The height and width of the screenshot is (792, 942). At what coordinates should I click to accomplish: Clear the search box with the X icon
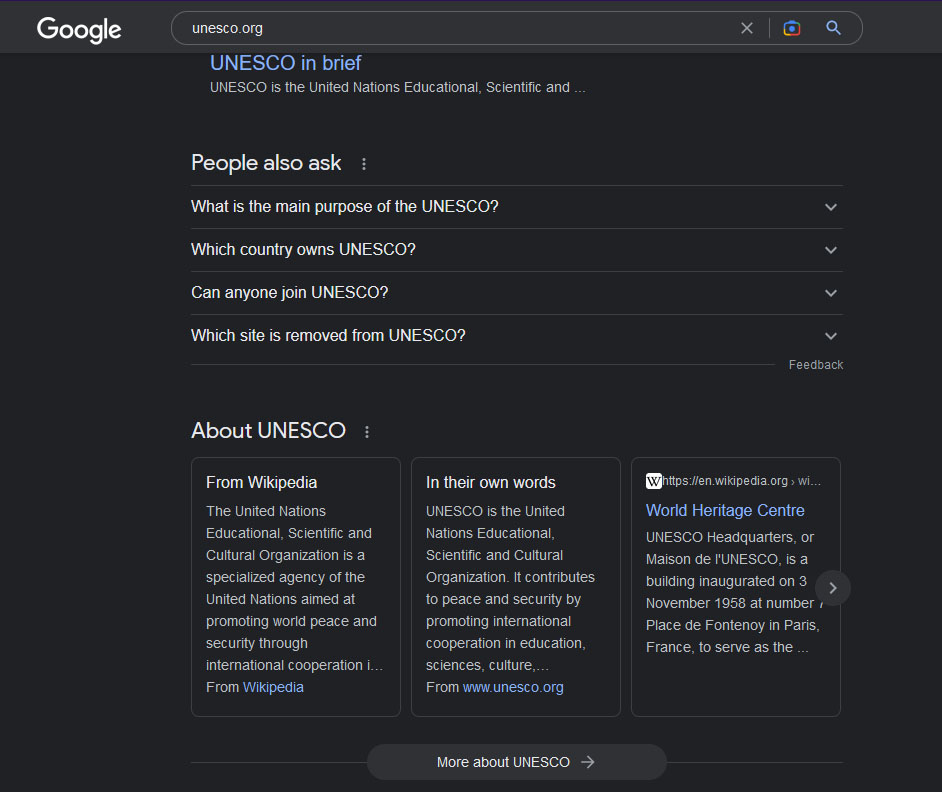click(747, 28)
